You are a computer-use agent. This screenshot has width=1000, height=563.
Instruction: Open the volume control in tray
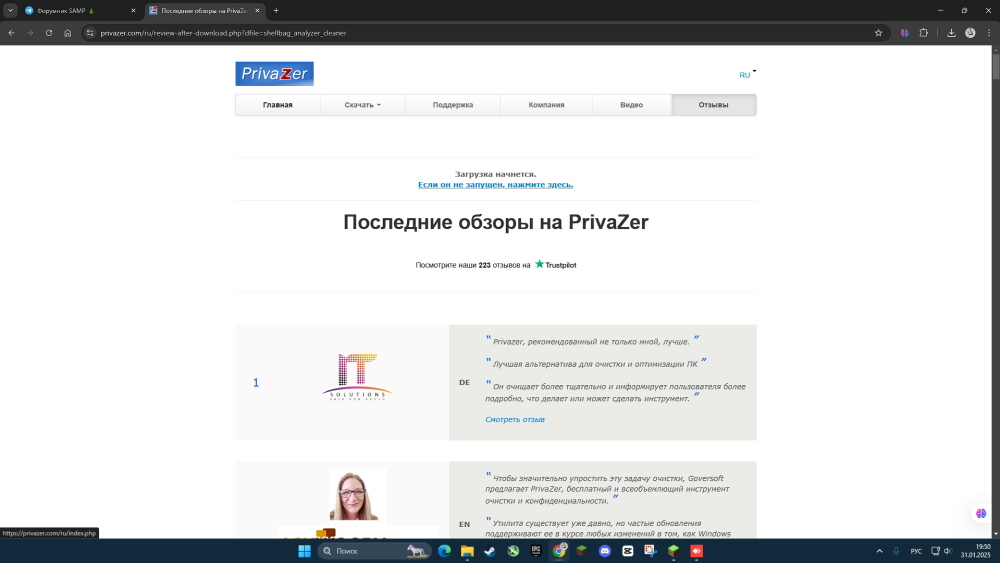948,551
